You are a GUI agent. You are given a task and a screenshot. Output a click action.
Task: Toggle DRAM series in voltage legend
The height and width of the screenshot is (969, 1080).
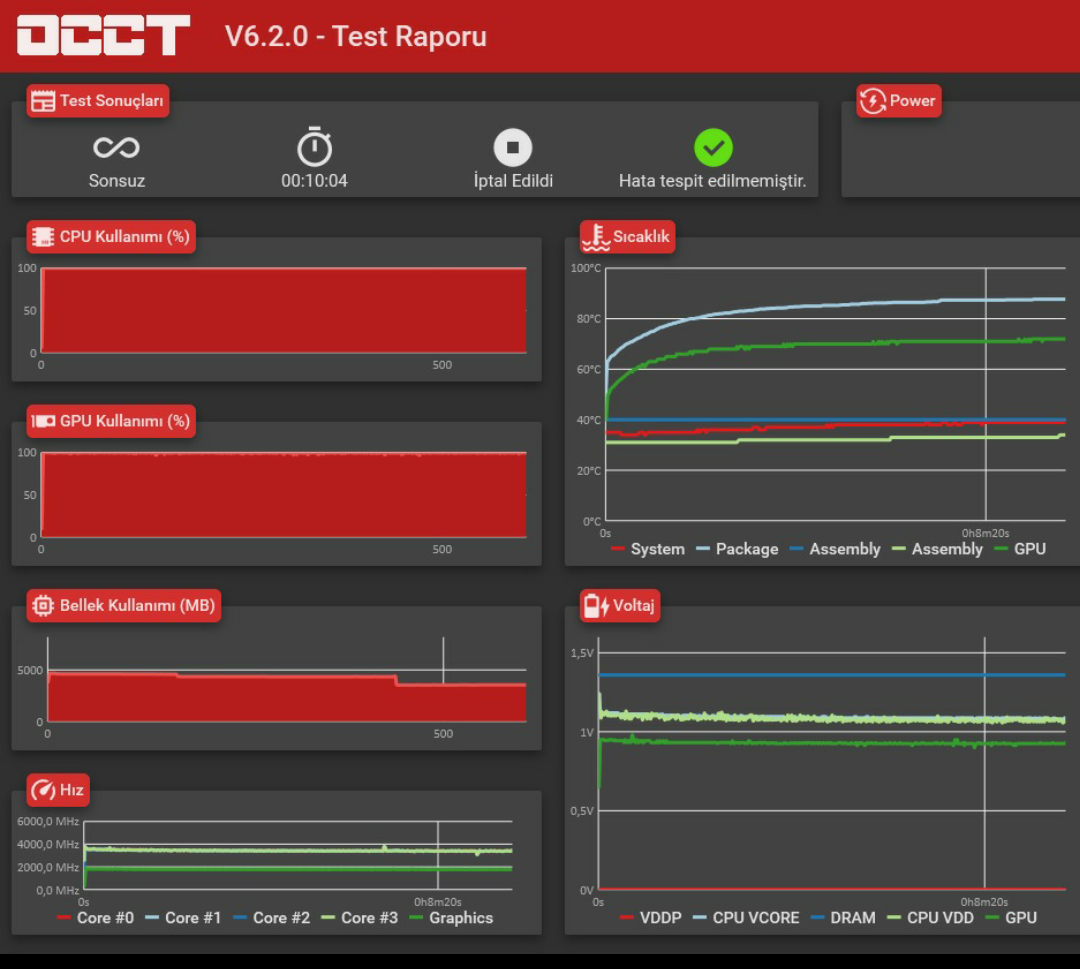pos(843,917)
